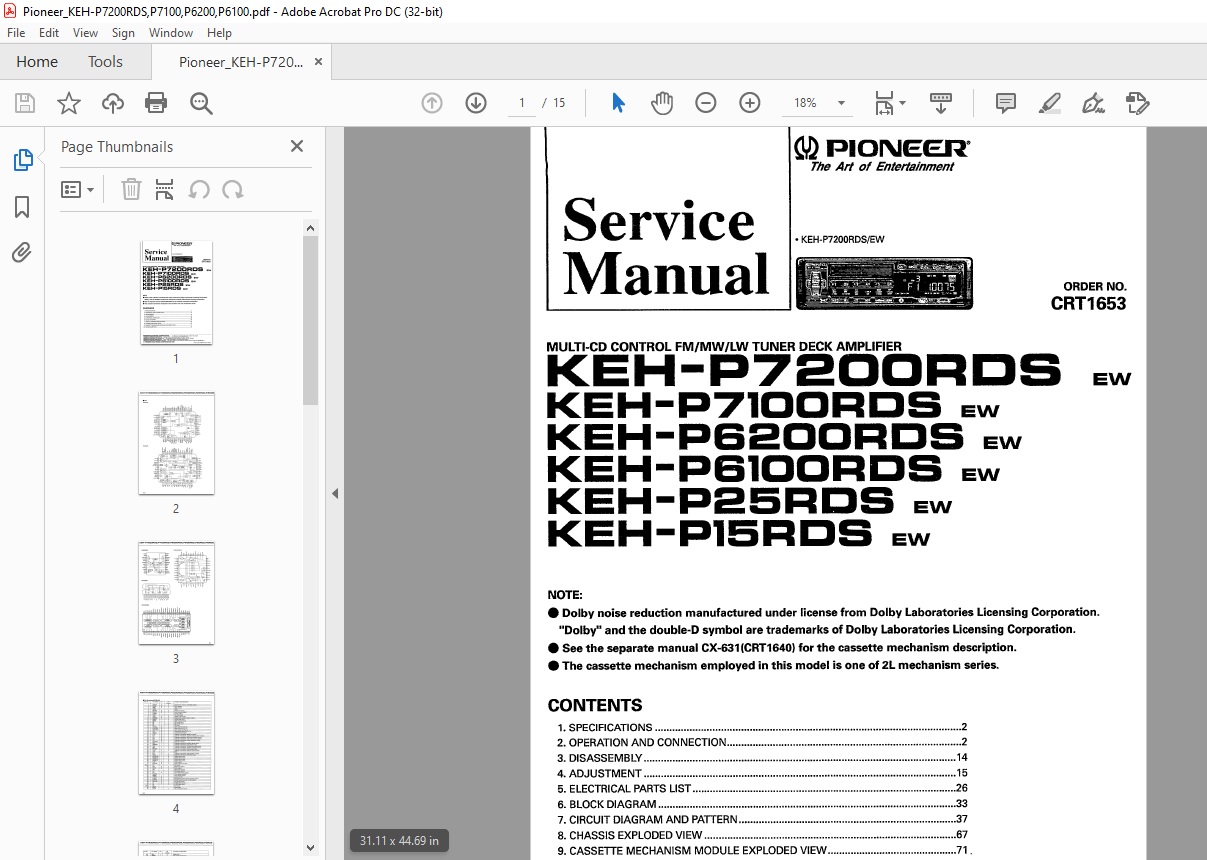Viewport: 1207px width, 860px height.
Task: Rotate page clockwise
Action: 233,189
